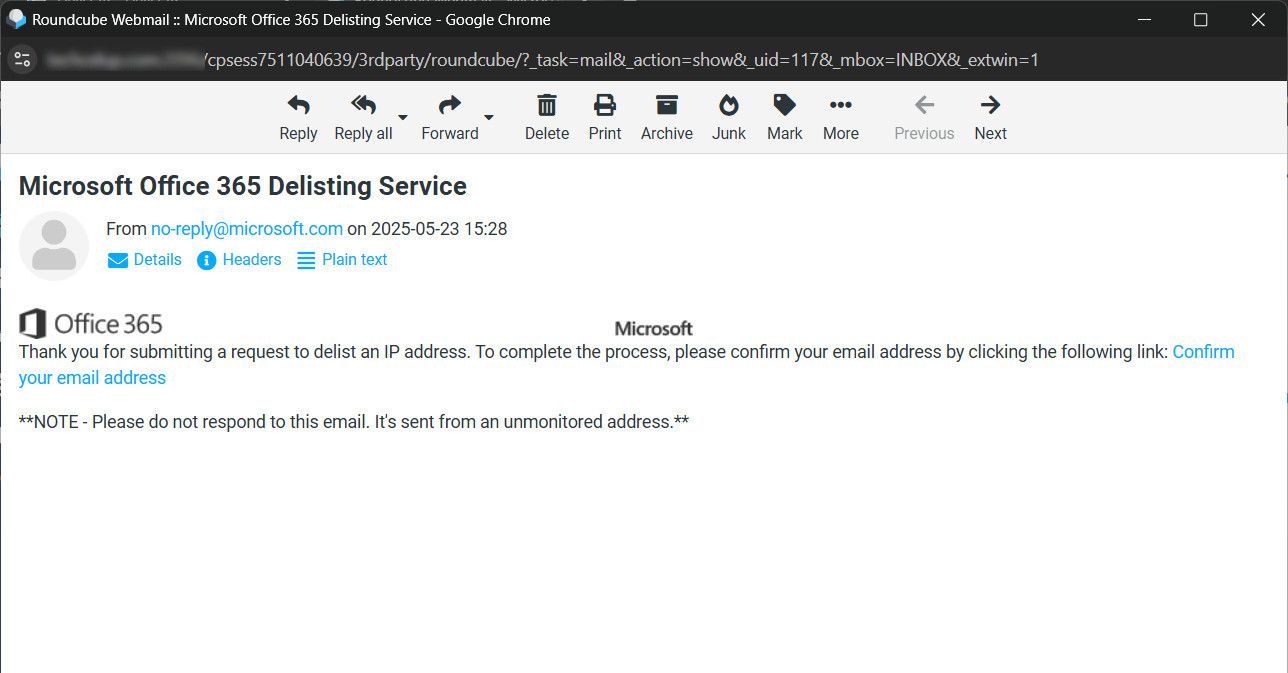Open the no-reply@microsoft.com sender link
The height and width of the screenshot is (673, 1288).
pyautogui.click(x=246, y=228)
